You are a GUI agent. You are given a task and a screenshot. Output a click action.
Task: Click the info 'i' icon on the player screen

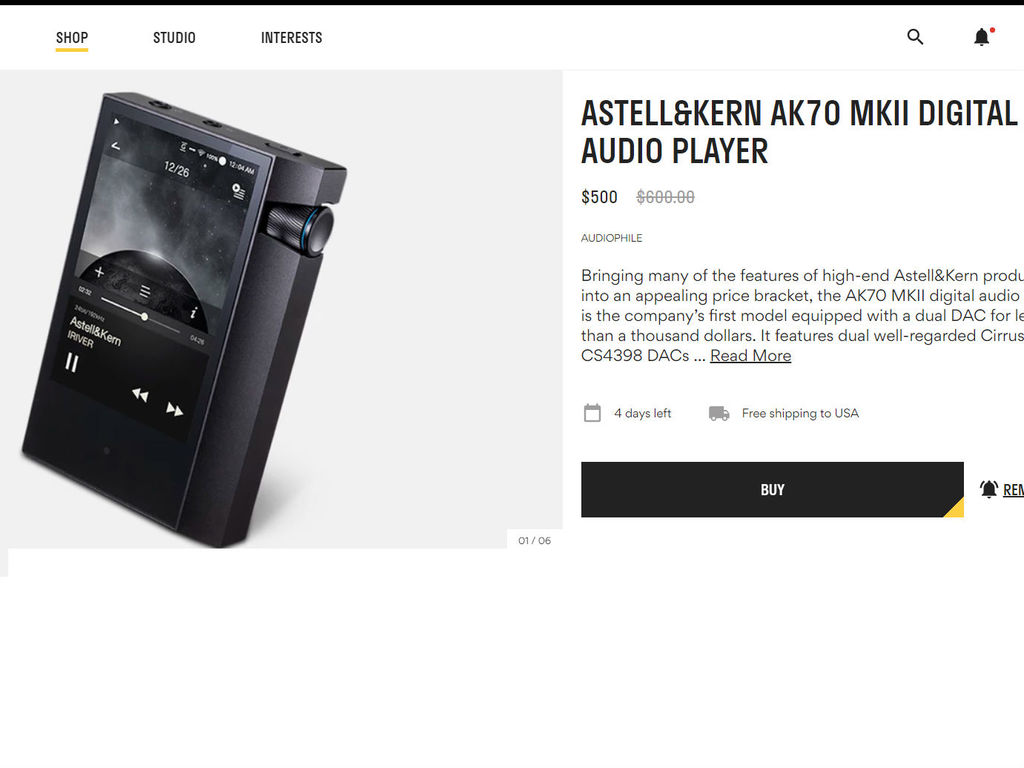coord(193,313)
